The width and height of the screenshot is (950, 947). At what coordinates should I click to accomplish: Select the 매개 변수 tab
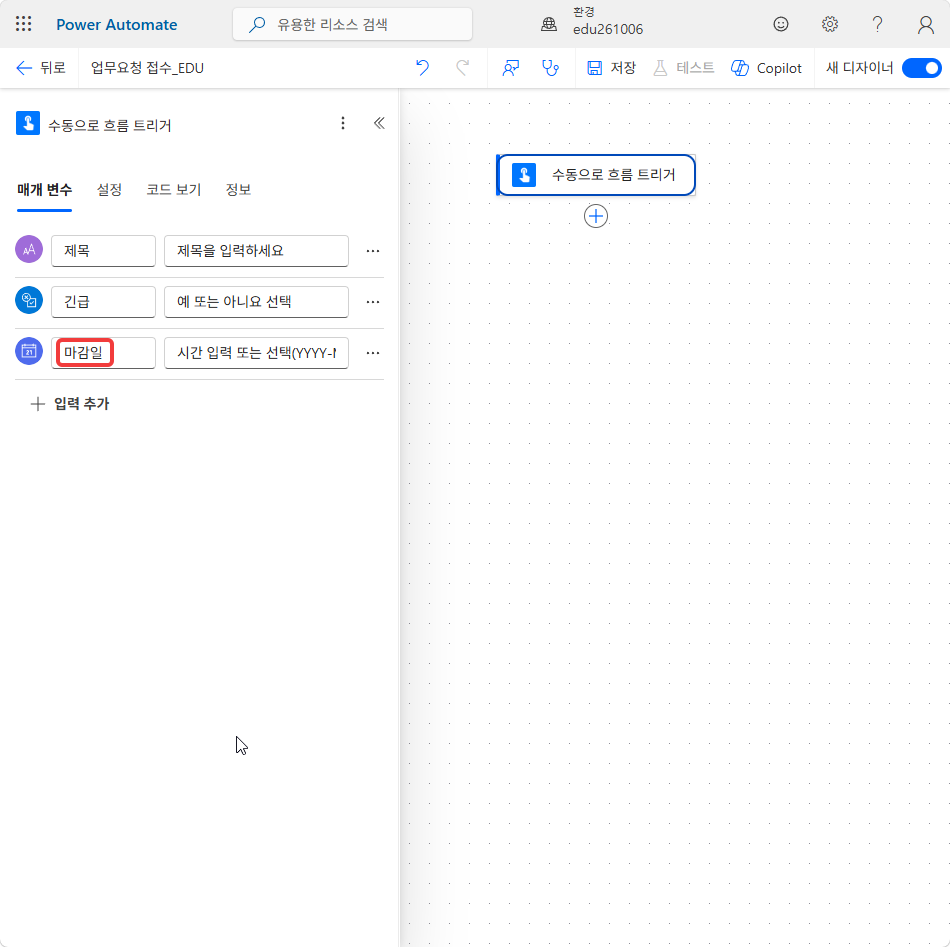pos(44,190)
